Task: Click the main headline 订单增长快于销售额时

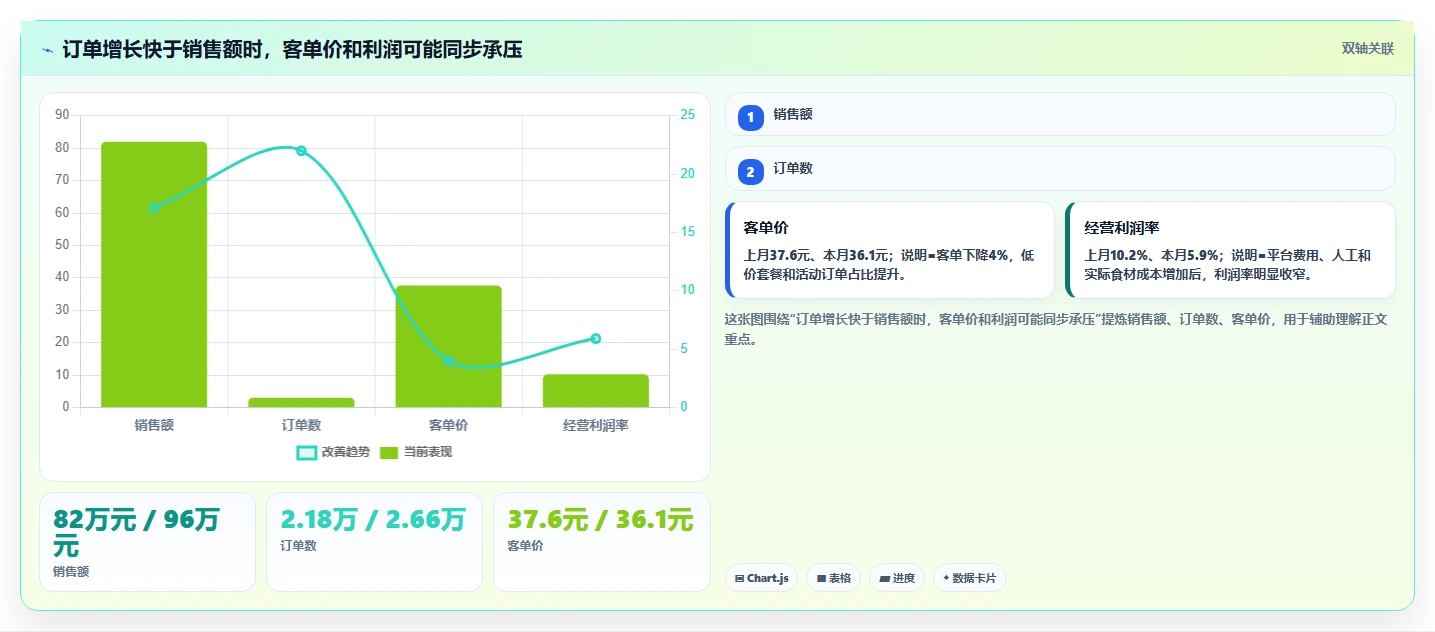Action: tap(292, 50)
